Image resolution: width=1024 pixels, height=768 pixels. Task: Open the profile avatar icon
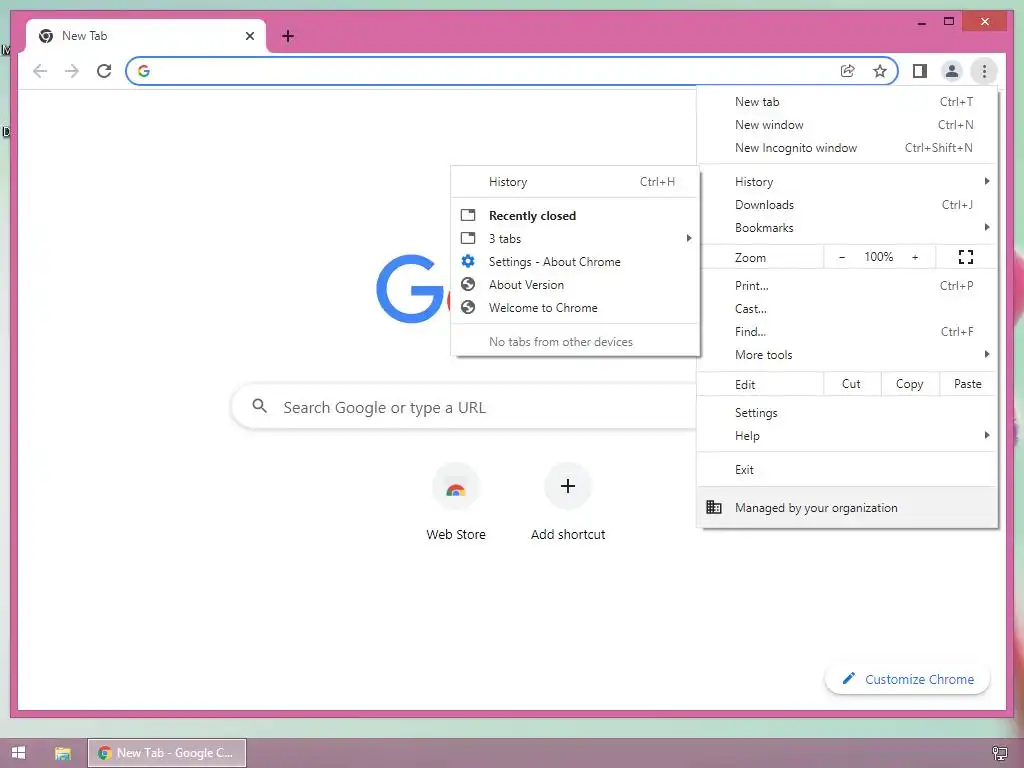coord(952,71)
